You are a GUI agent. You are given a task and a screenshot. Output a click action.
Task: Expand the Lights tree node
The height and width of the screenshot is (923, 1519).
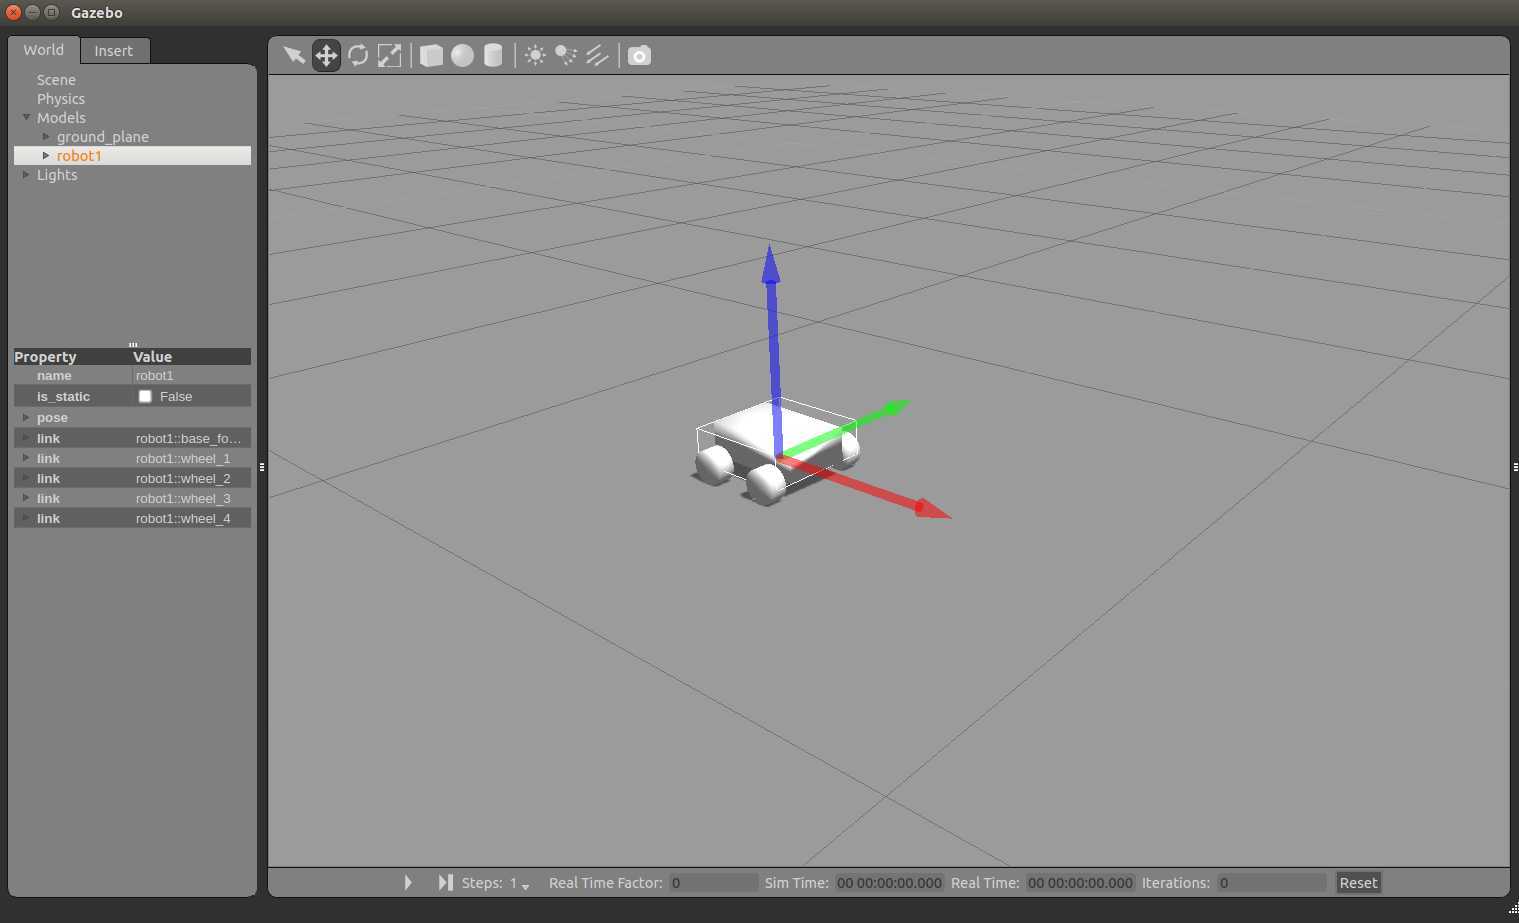(x=26, y=175)
